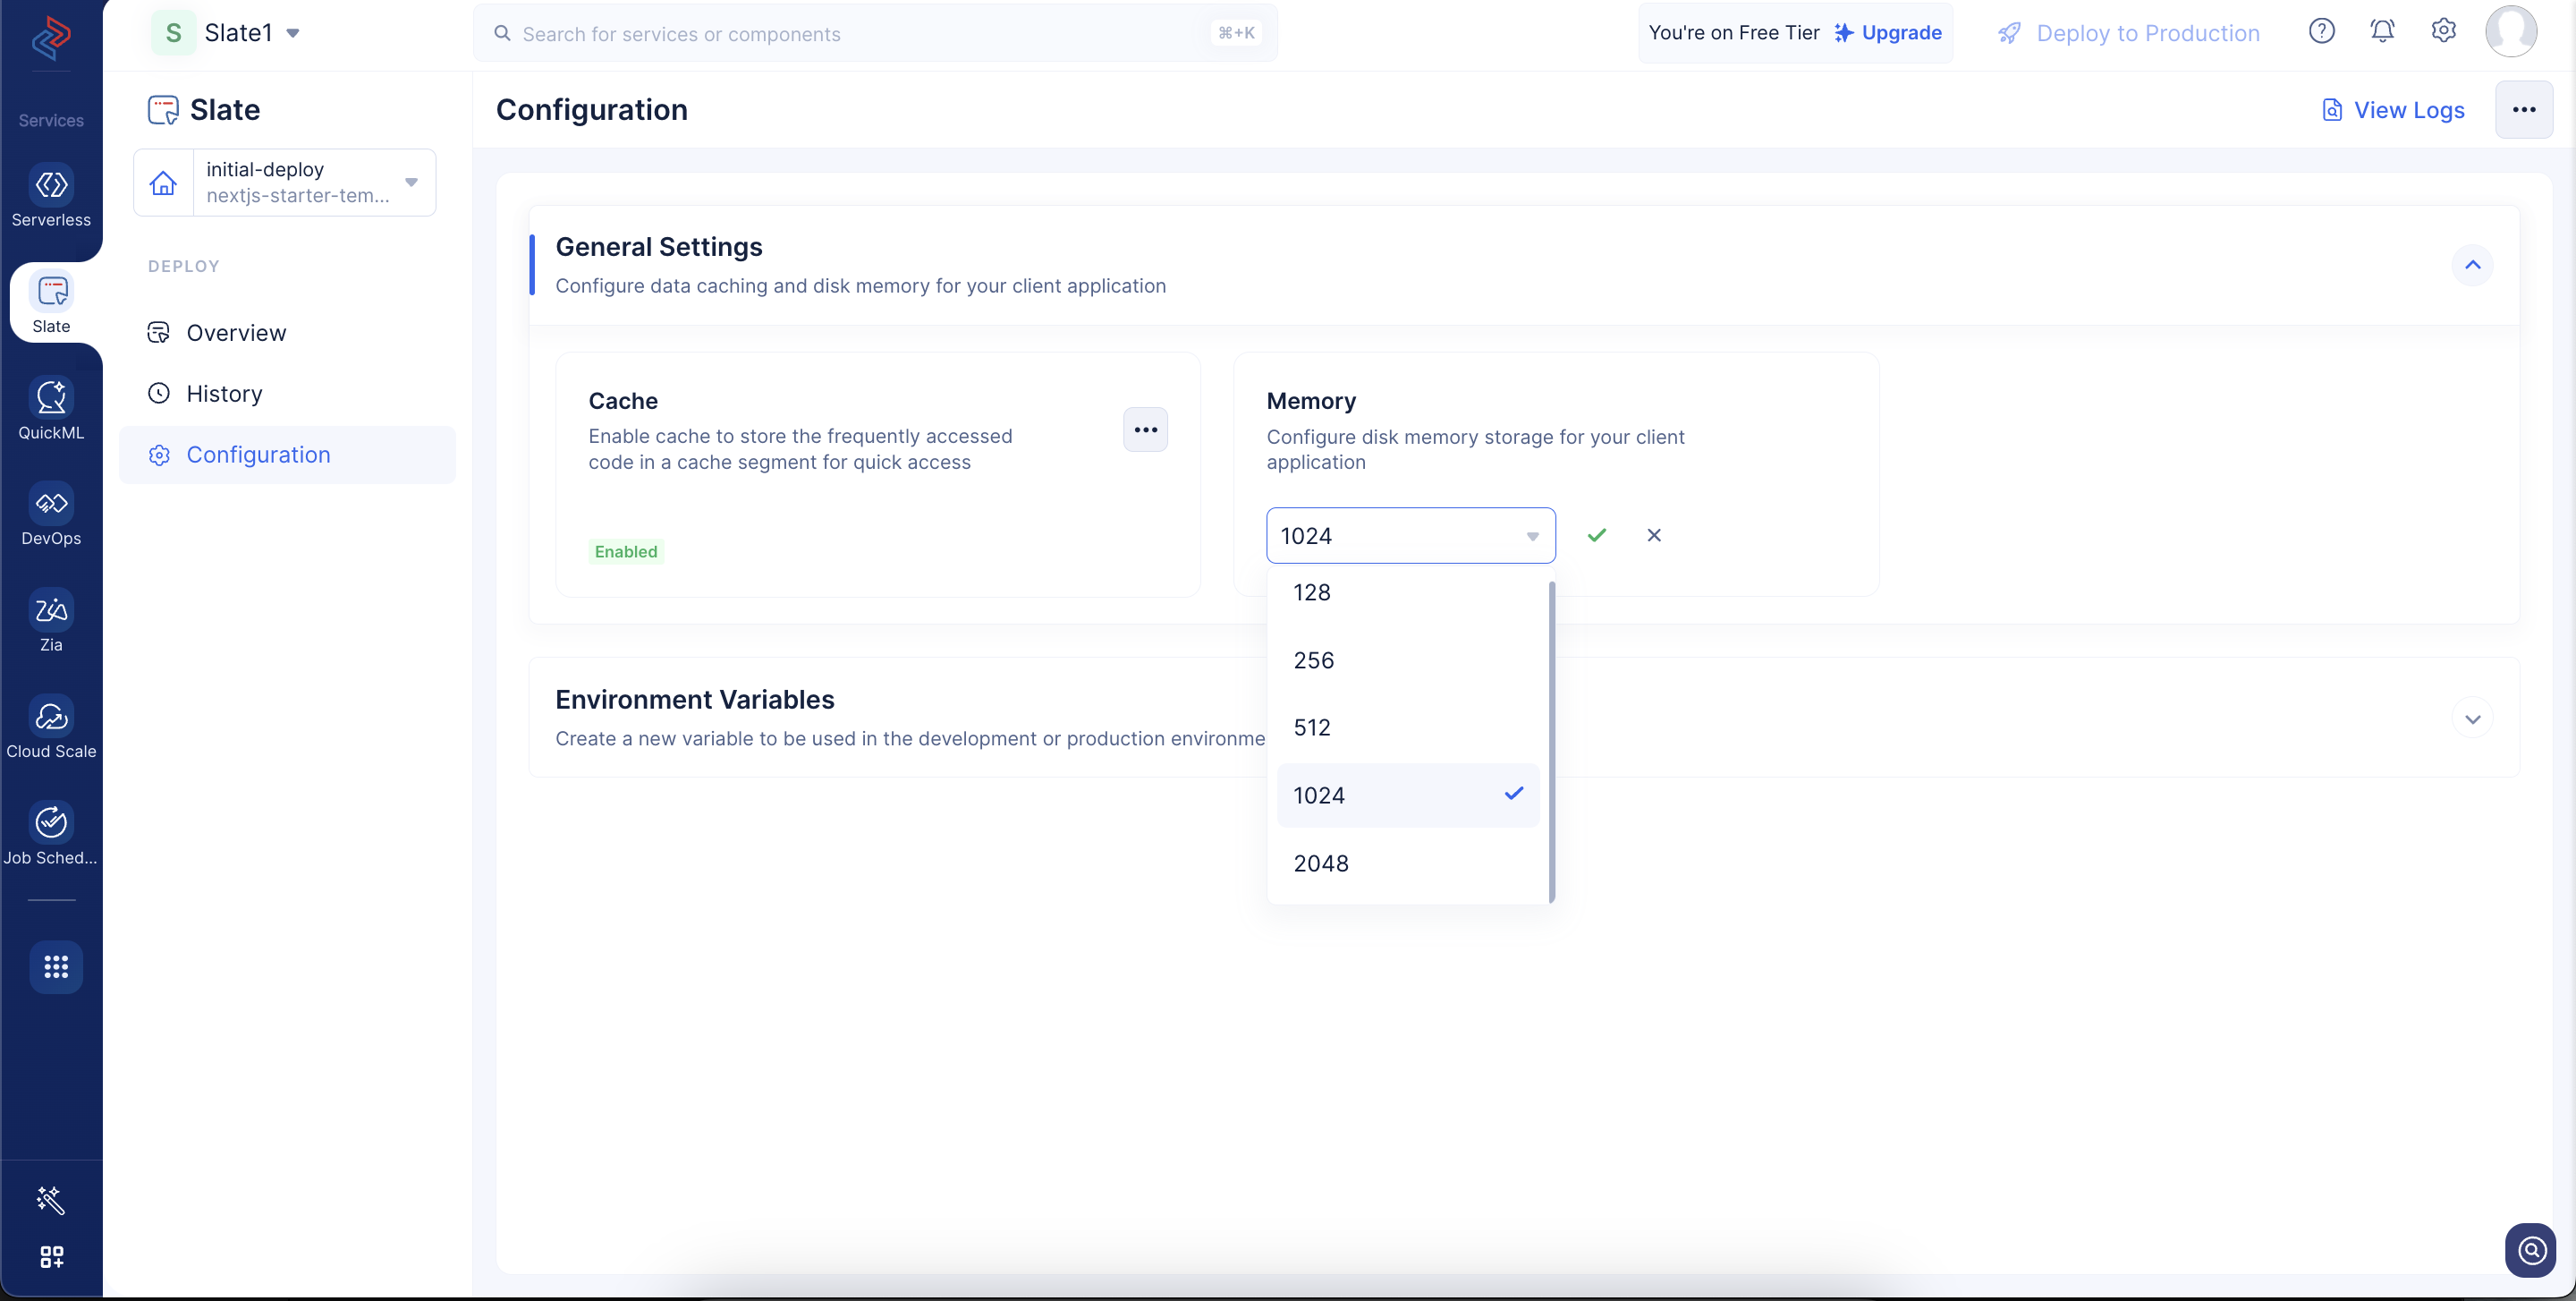
Task: Confirm memory change with green checkmark
Action: (1597, 535)
